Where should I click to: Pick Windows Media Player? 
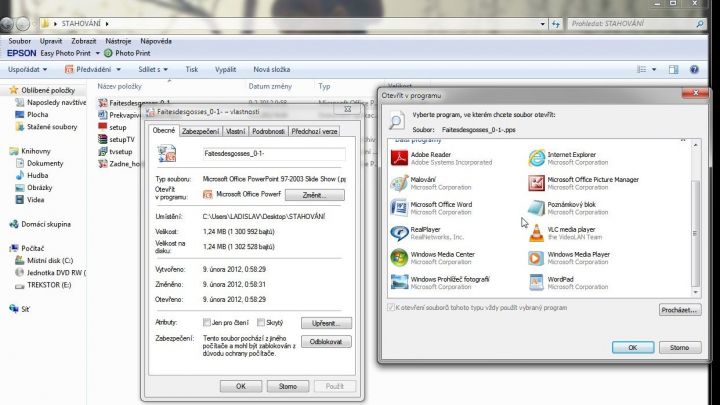[569, 258]
